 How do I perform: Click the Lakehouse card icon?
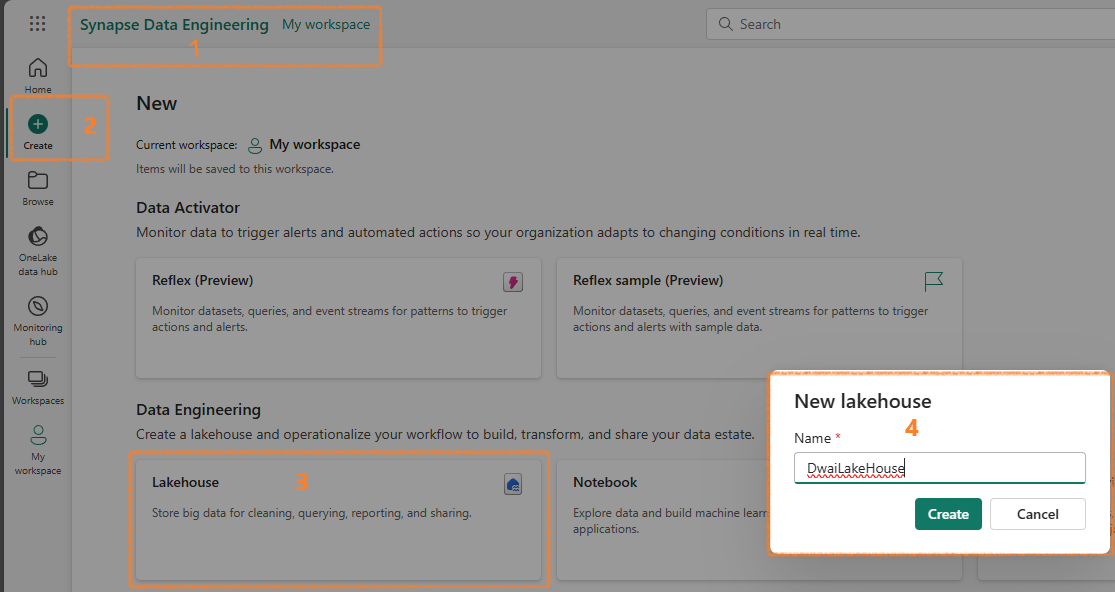coord(513,484)
